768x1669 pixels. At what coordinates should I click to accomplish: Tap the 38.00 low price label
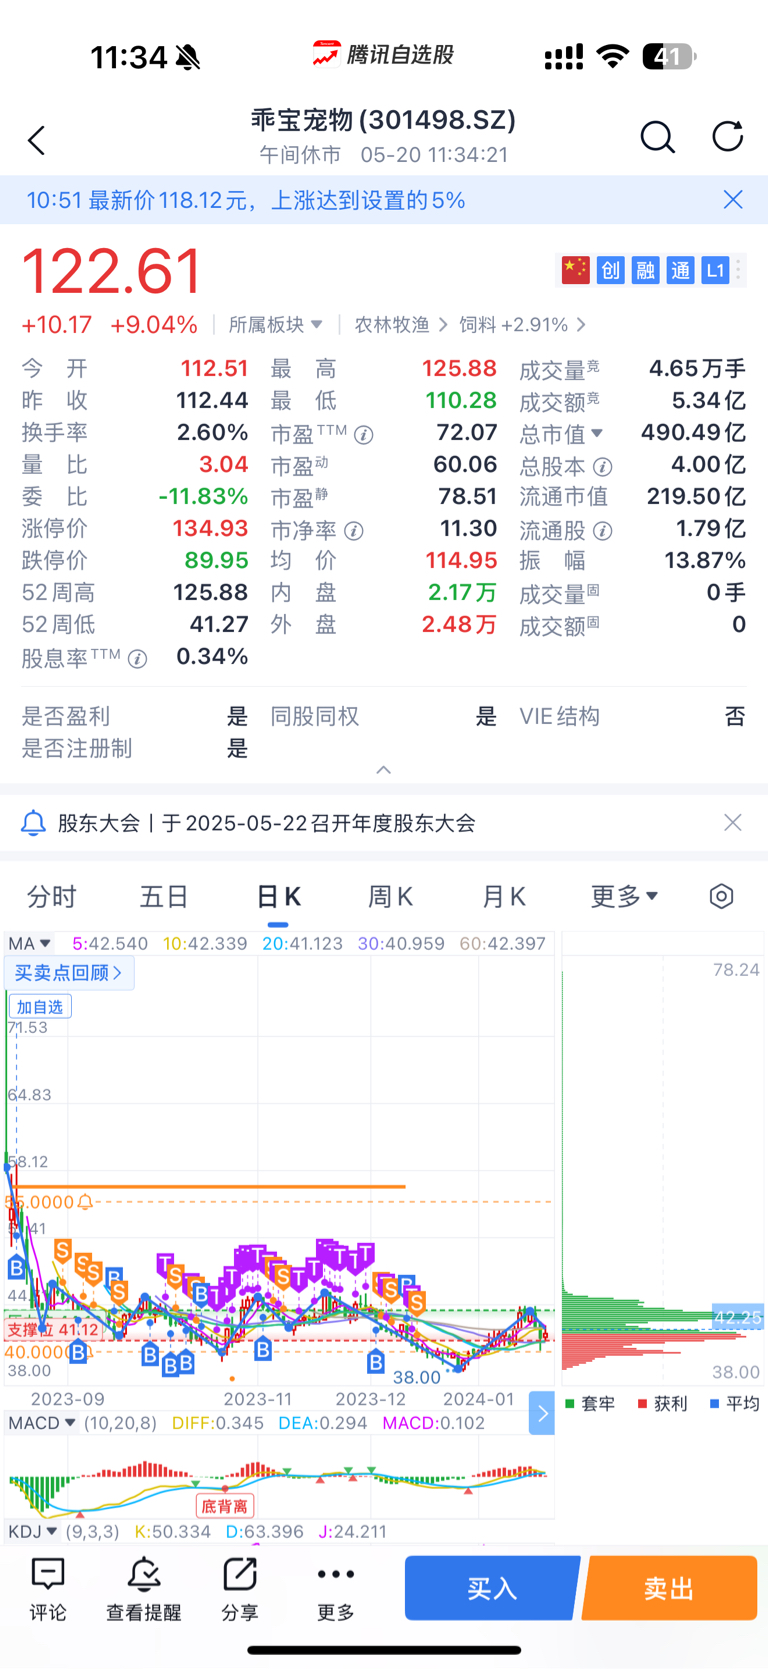(417, 1377)
